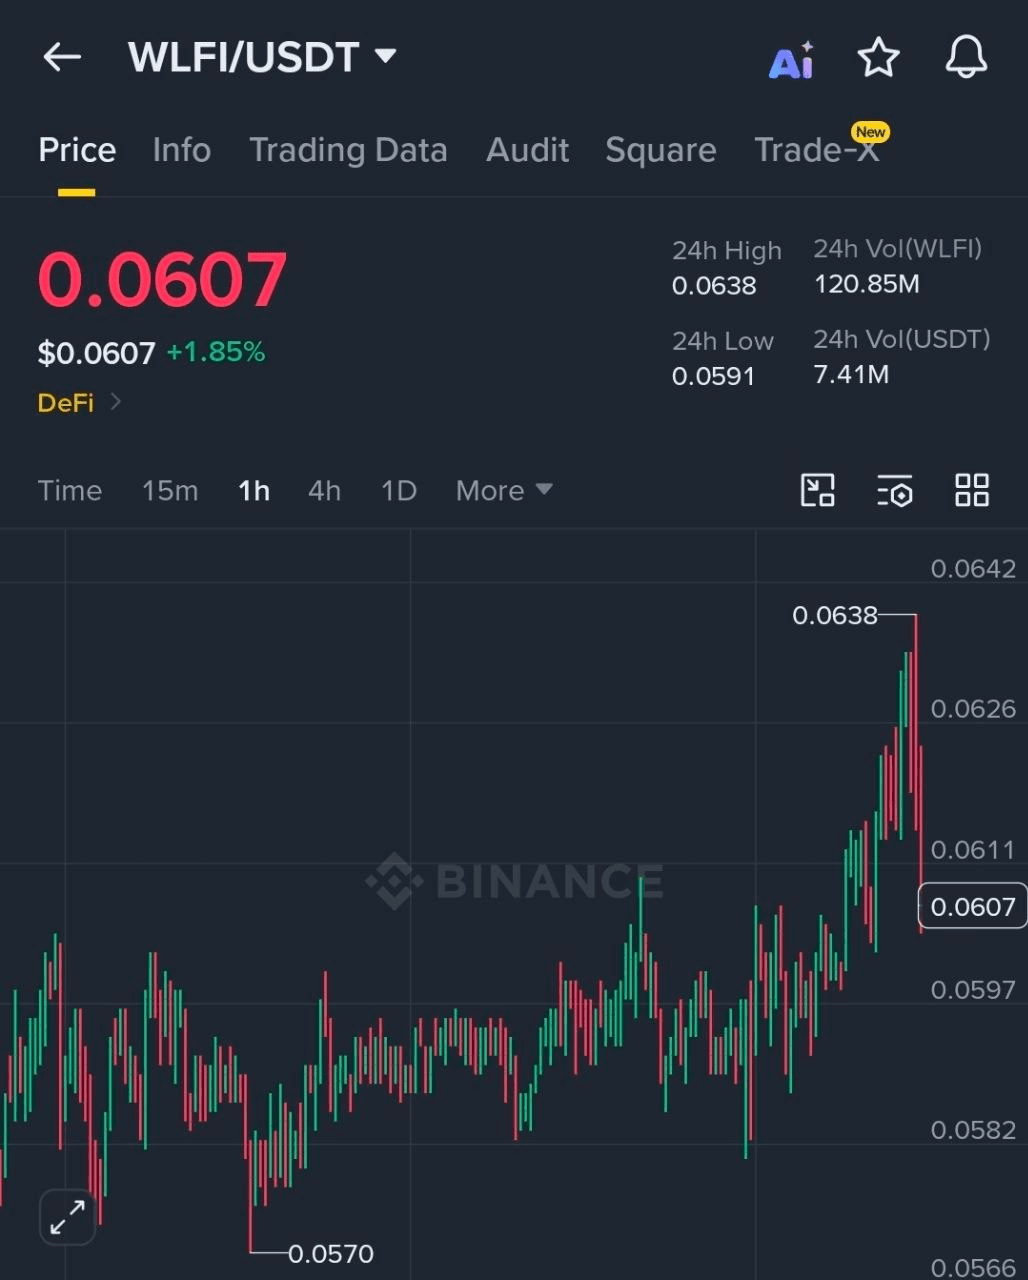This screenshot has width=1028, height=1280.
Task: Select the 15m chart interval
Action: pos(170,490)
